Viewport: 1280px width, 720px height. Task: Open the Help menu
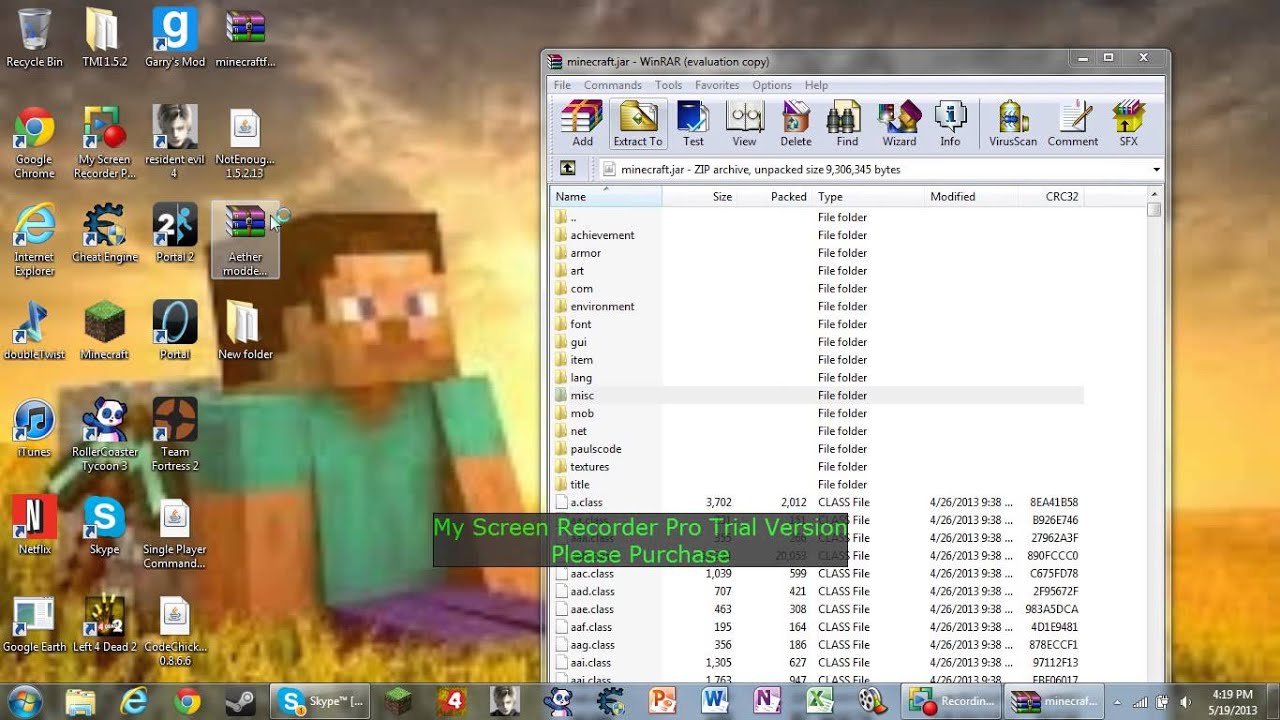[x=816, y=85]
